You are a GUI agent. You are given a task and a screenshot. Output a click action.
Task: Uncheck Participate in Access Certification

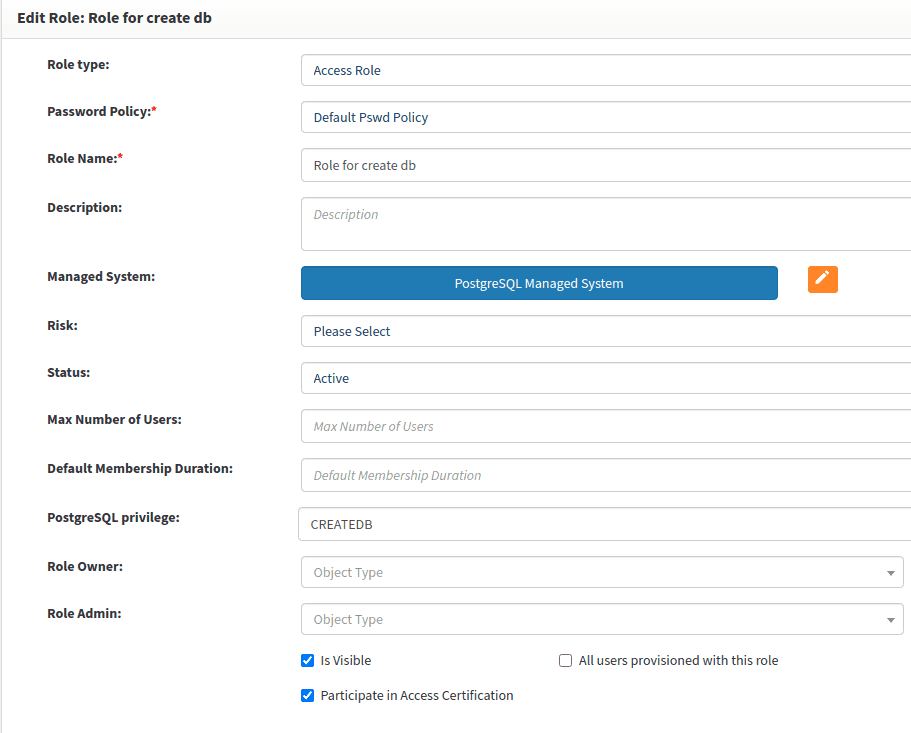[308, 696]
